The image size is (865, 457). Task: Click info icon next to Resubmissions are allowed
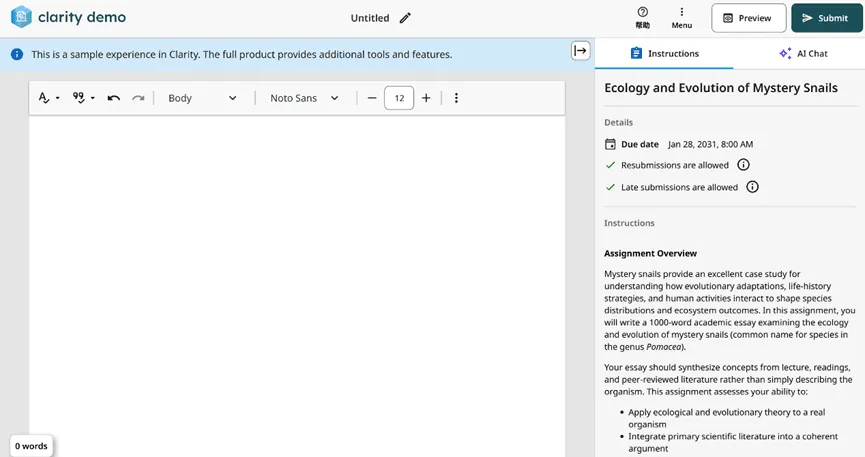743,165
